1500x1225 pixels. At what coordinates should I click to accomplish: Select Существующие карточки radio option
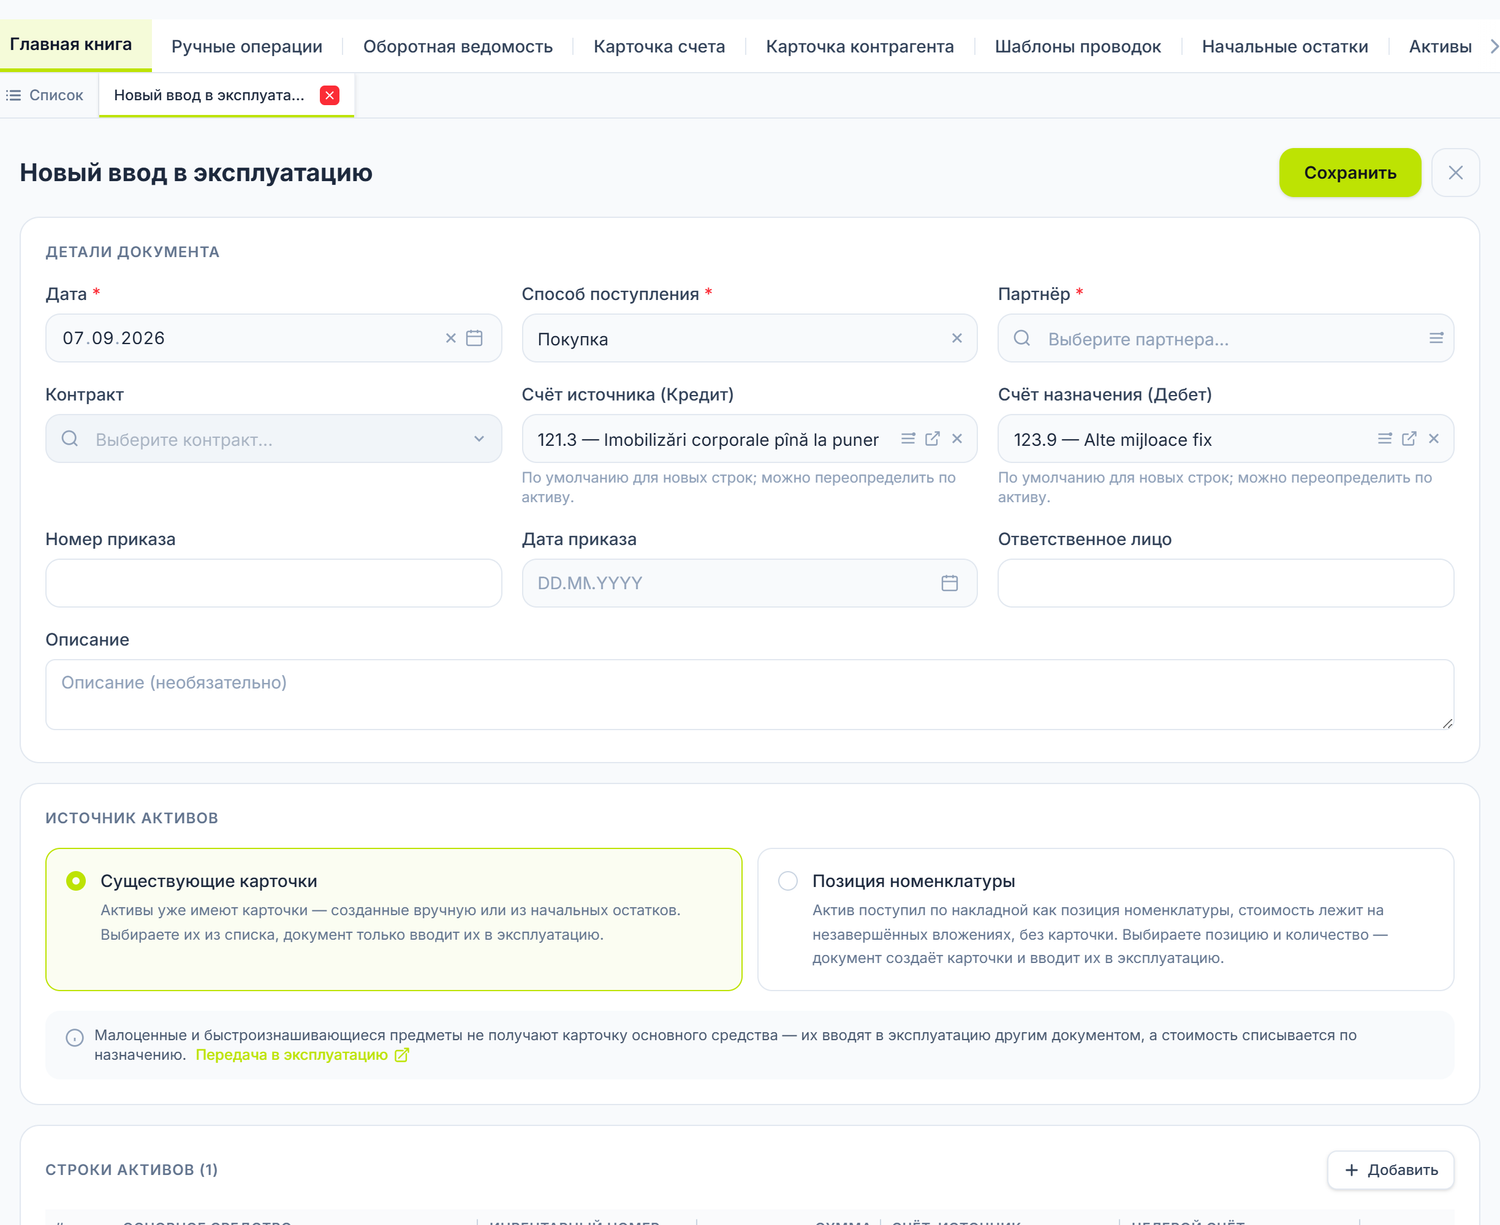[x=76, y=881]
